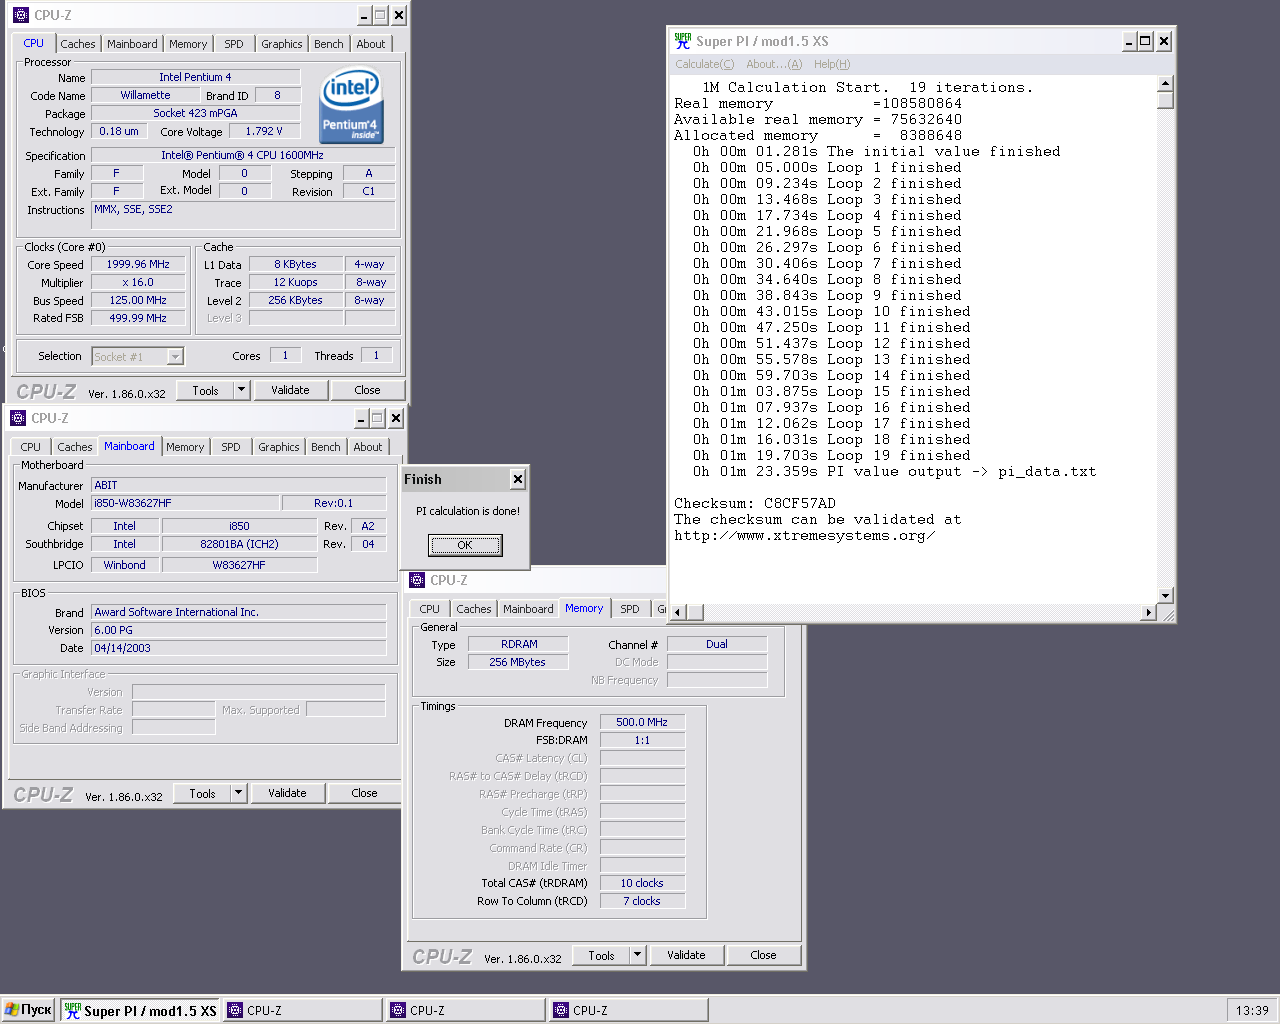Click Close button in top CPU-Z window
Viewport: 1280px width, 1024px height.
point(367,390)
